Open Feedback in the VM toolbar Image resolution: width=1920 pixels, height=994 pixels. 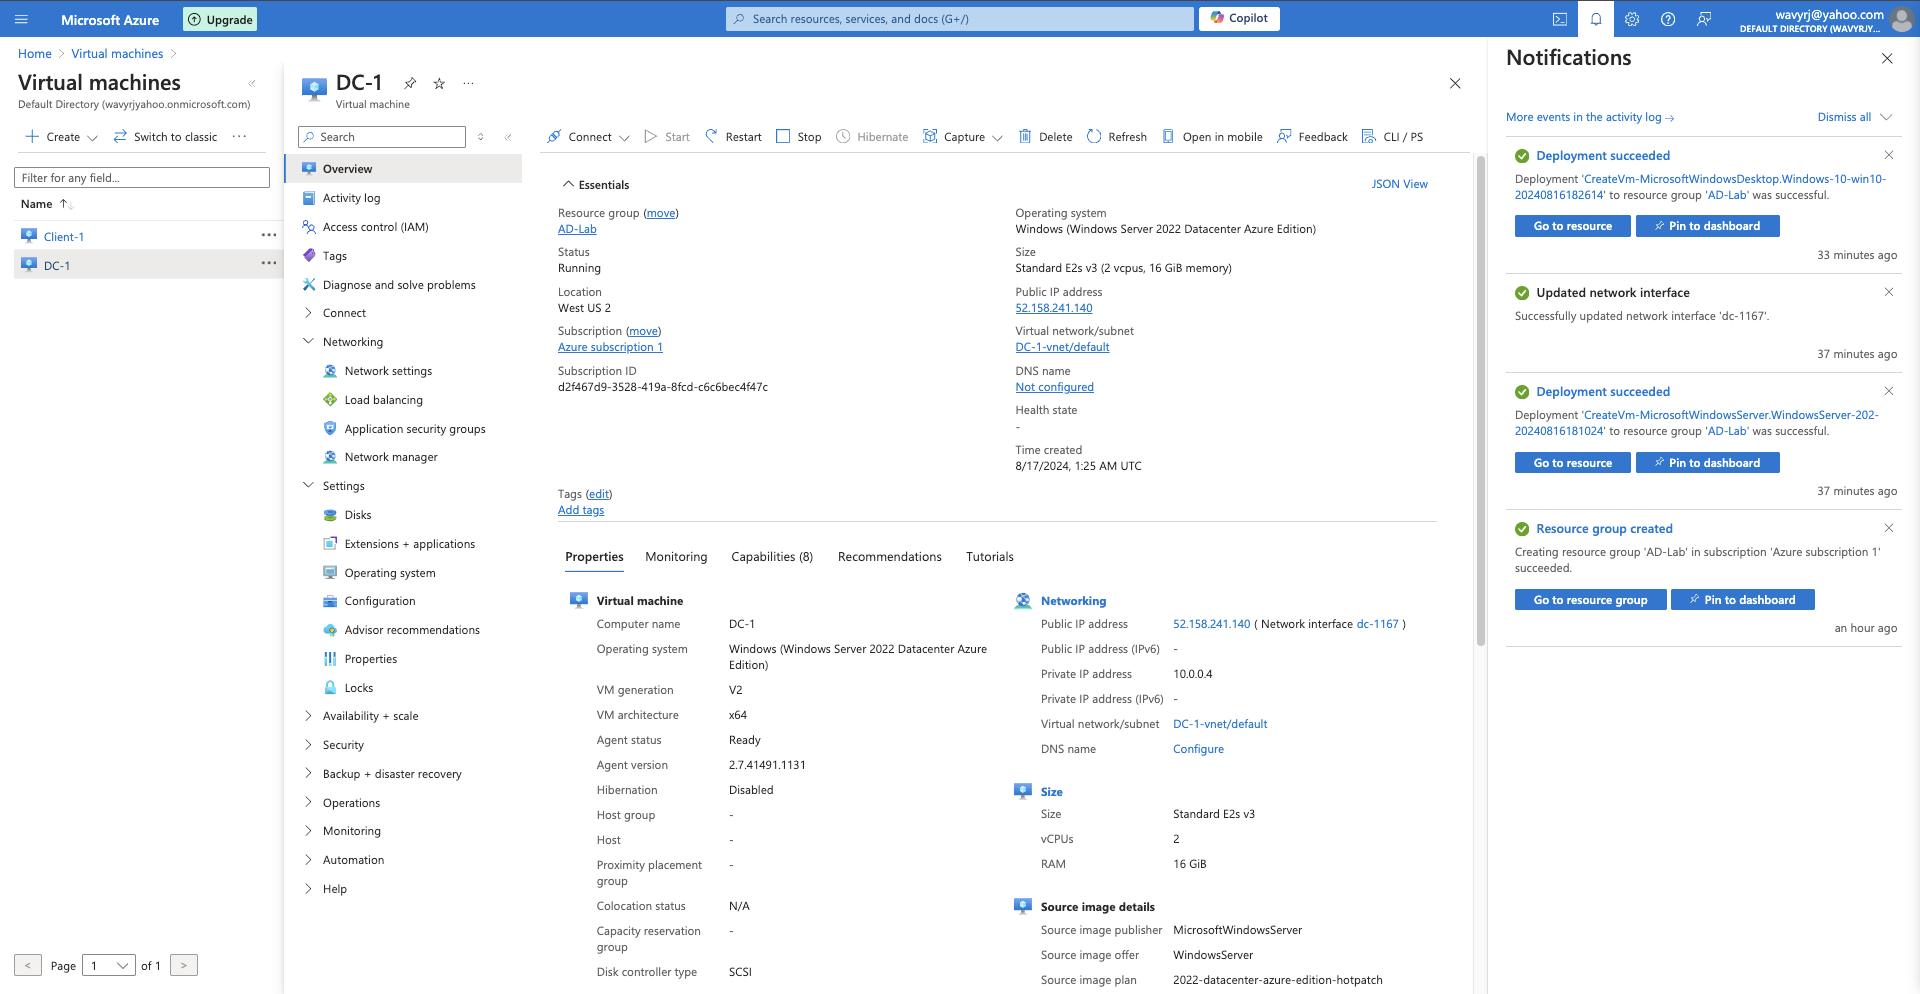click(x=1312, y=137)
